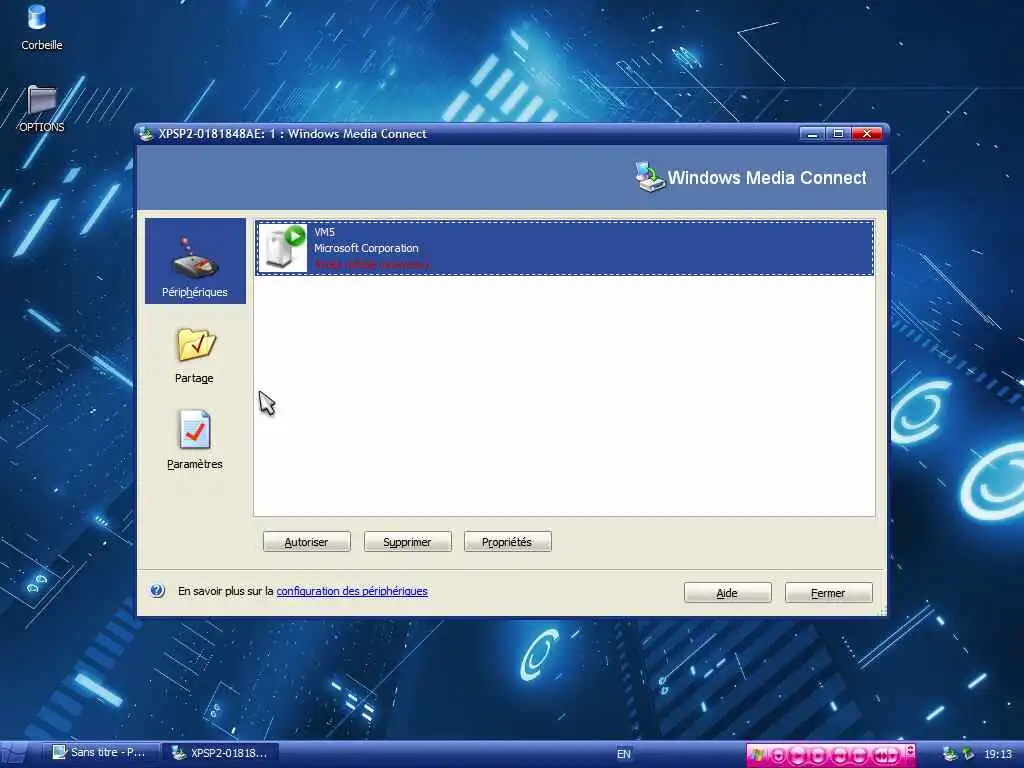Screen dimensions: 1024x768
Task: Click the restore arrows on media toolbar
Action: 910,750
